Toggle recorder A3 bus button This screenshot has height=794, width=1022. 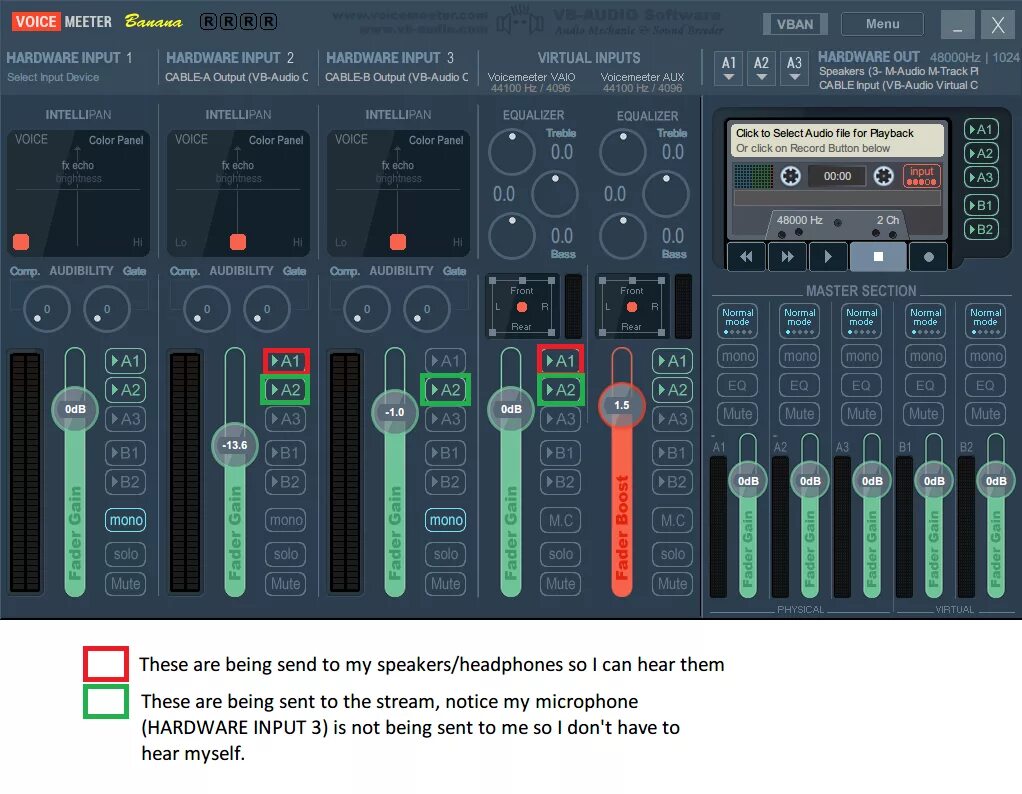[x=981, y=177]
